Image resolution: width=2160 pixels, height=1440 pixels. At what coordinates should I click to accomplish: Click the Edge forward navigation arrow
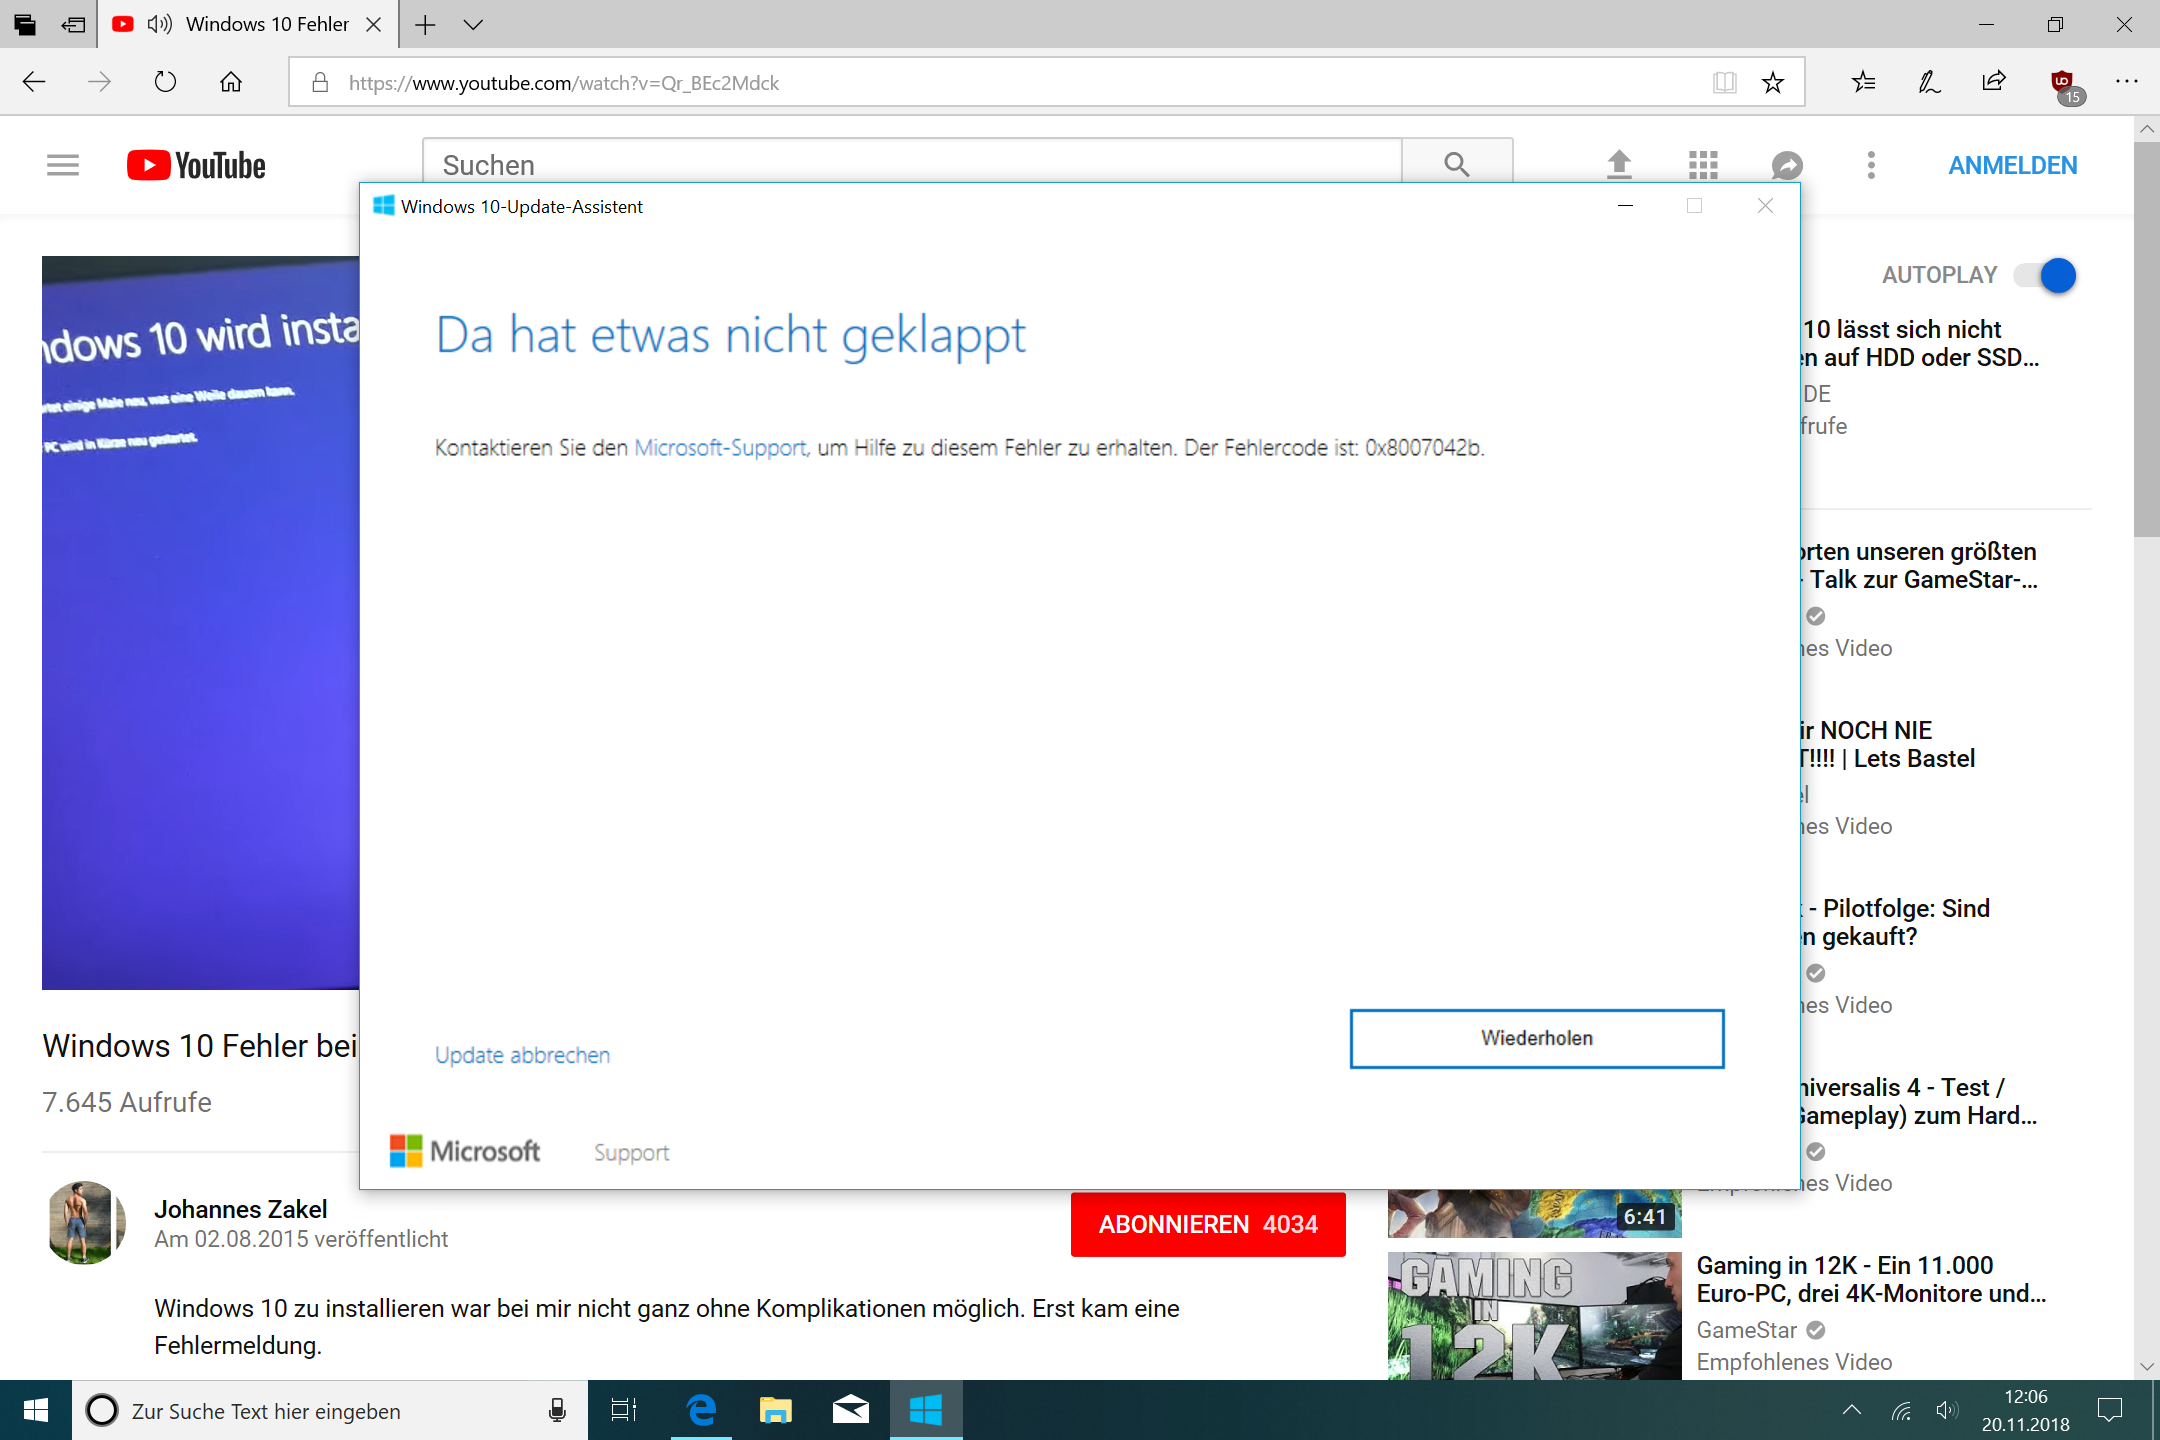coord(99,82)
